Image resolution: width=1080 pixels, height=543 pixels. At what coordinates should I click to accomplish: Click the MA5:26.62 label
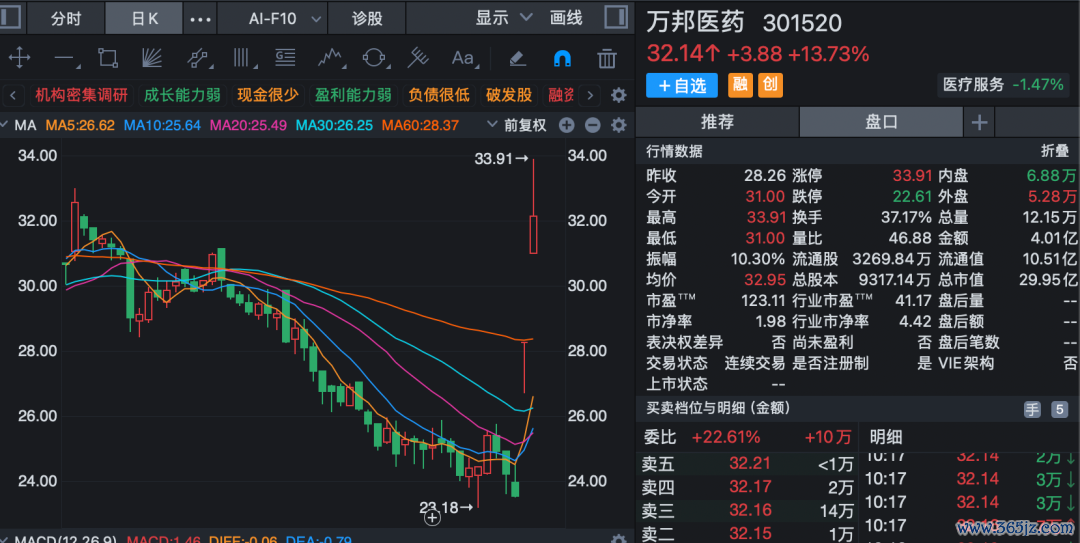coord(80,125)
